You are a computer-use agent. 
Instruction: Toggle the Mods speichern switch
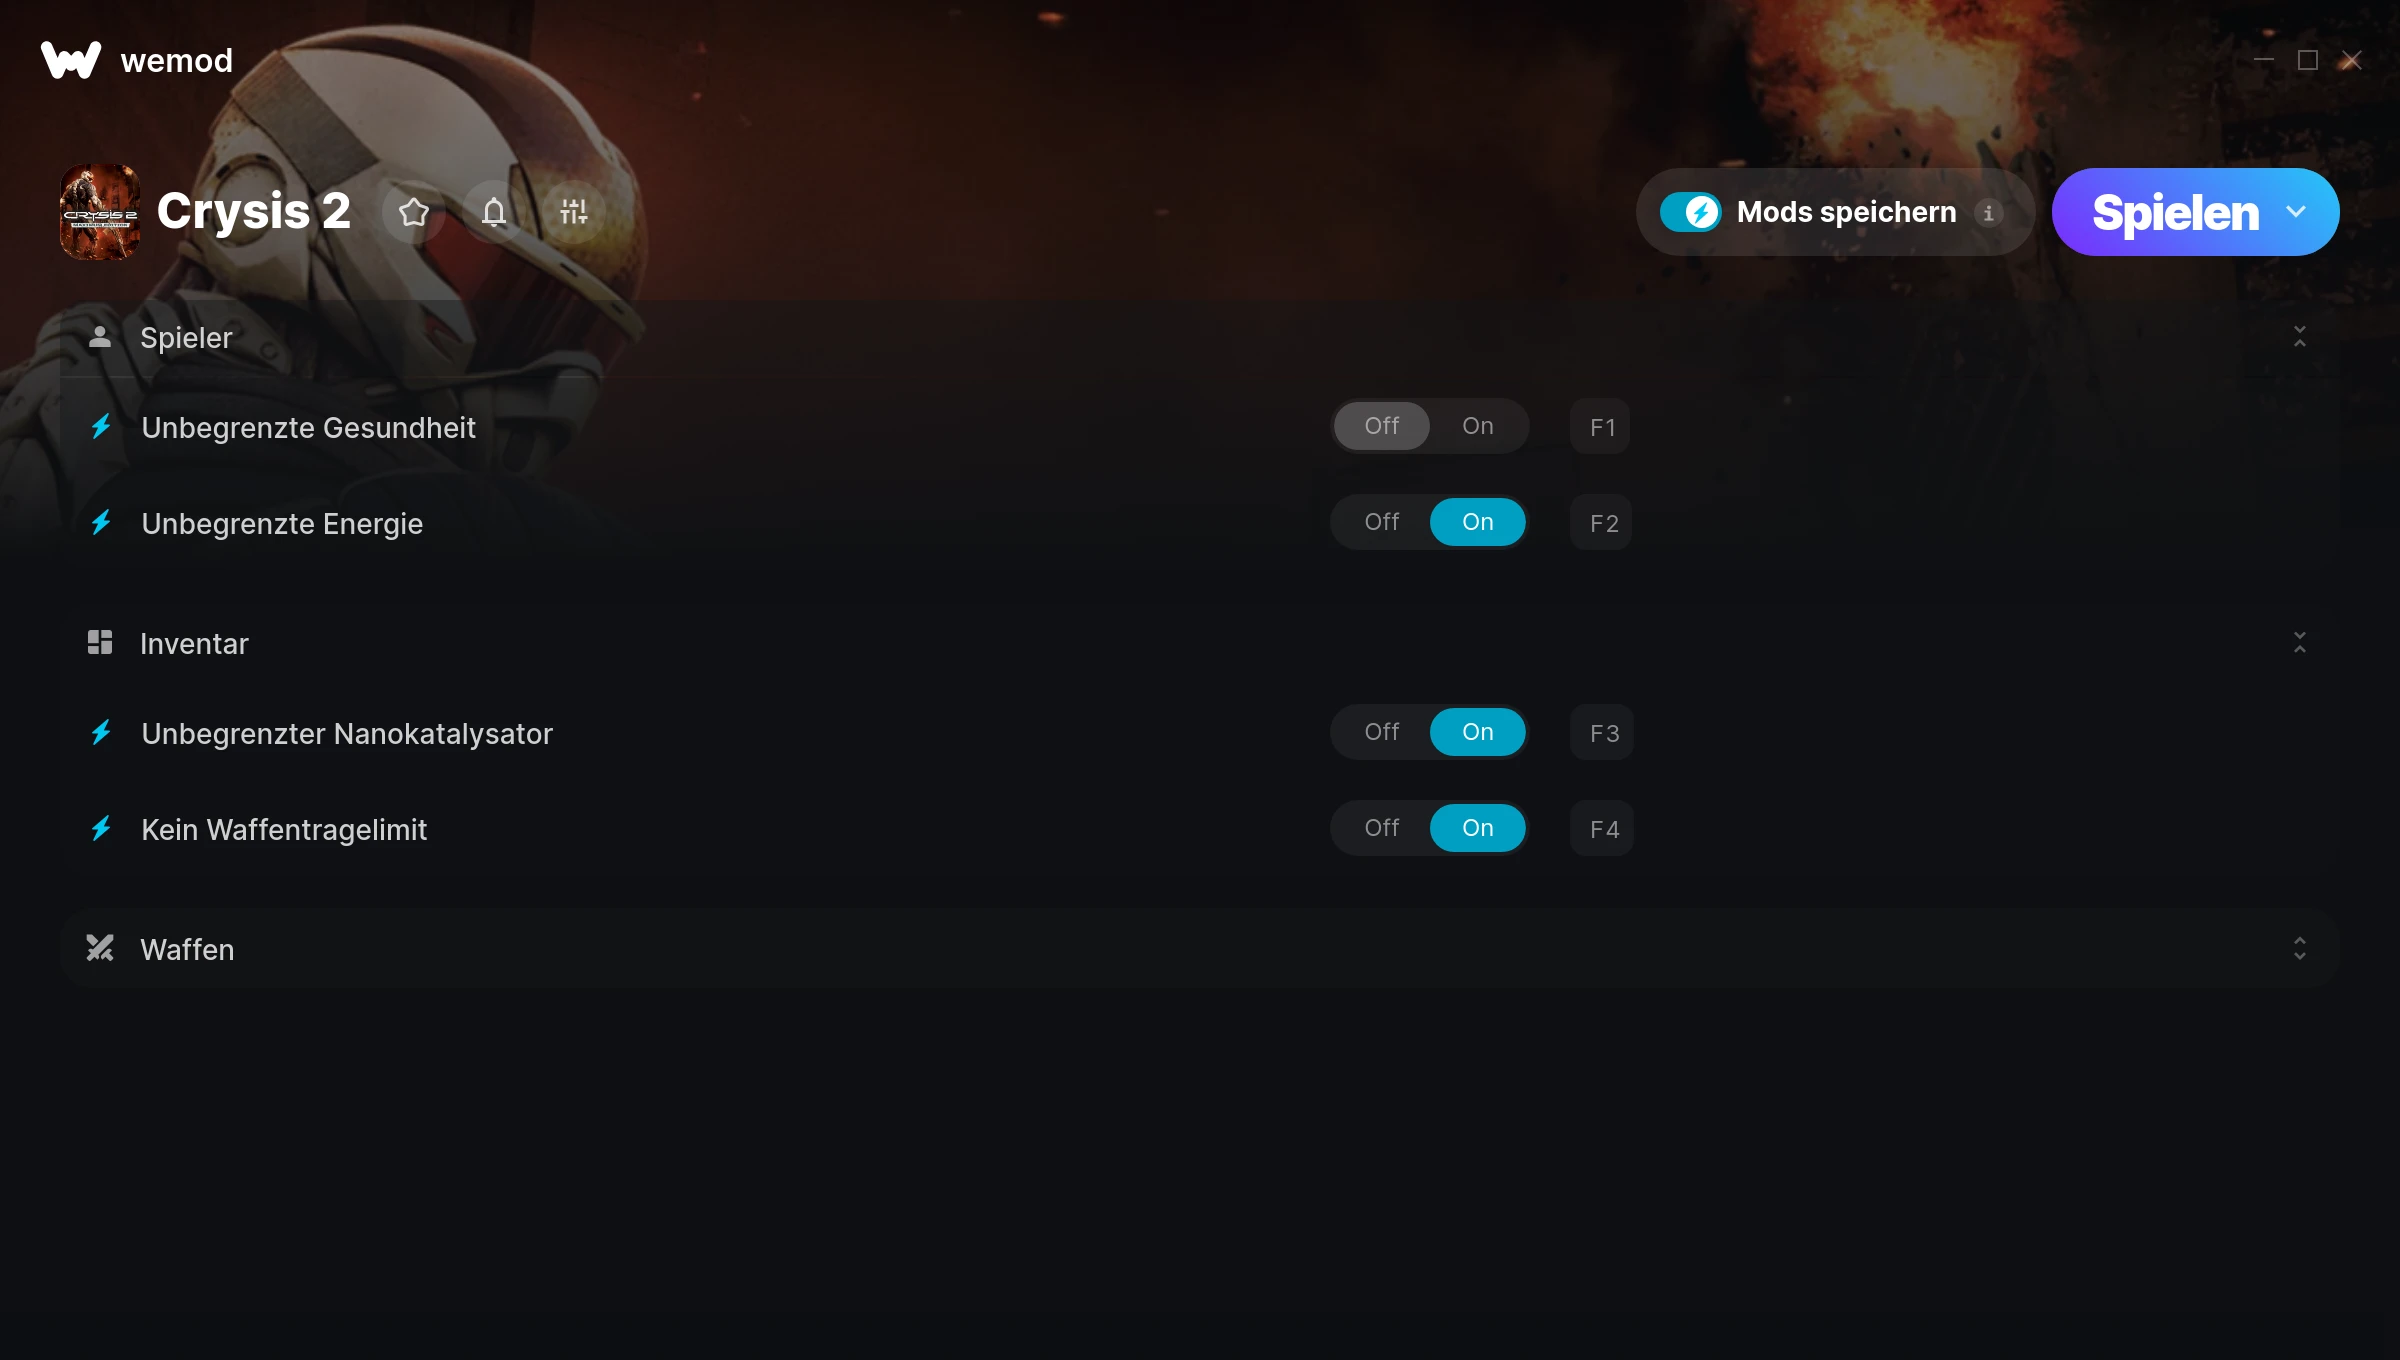point(1690,212)
